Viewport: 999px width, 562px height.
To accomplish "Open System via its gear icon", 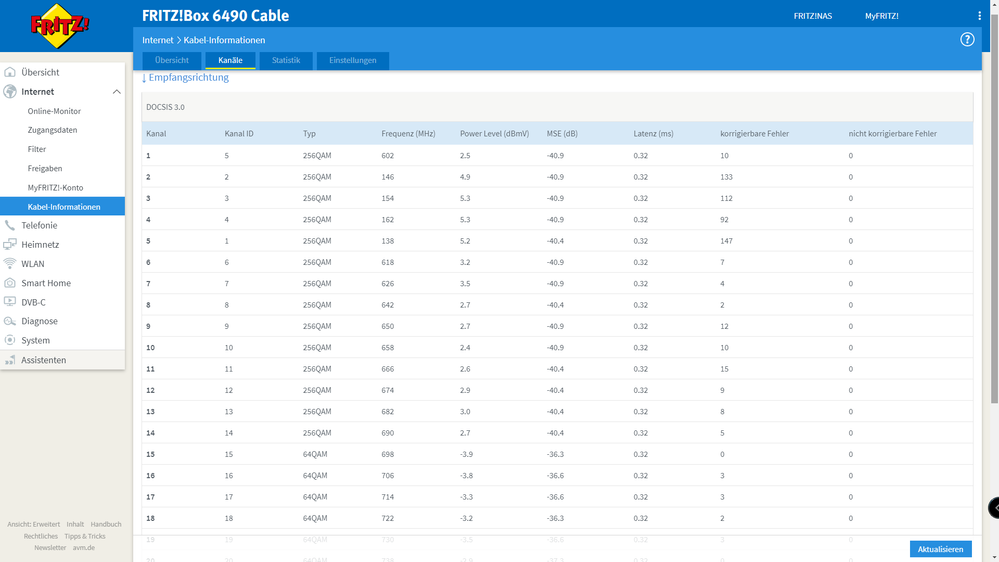I will point(11,340).
